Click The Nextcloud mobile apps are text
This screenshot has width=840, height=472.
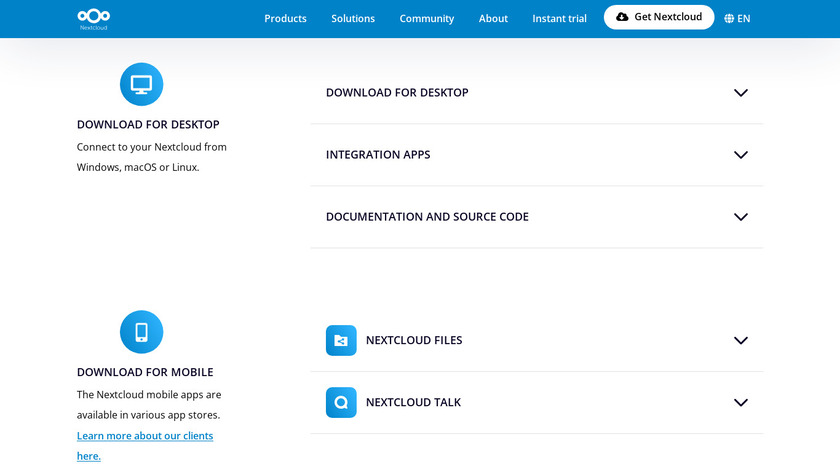click(x=149, y=395)
